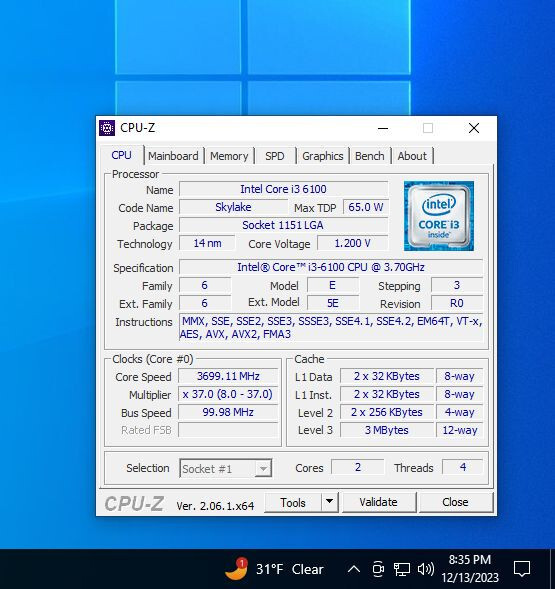This screenshot has width=555, height=589.
Task: Click the Instructions list starting with MMX
Action: (331, 328)
